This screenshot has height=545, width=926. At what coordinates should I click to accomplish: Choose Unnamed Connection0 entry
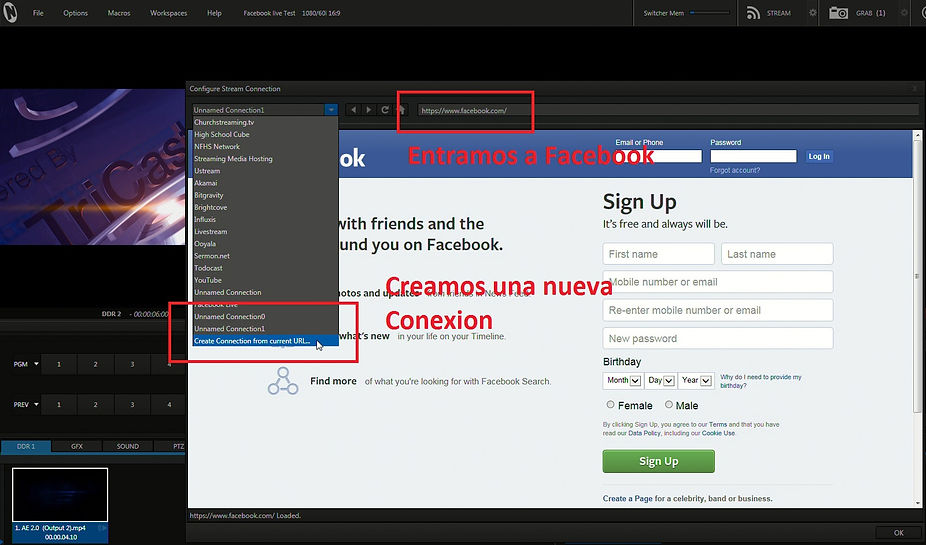tap(265, 316)
